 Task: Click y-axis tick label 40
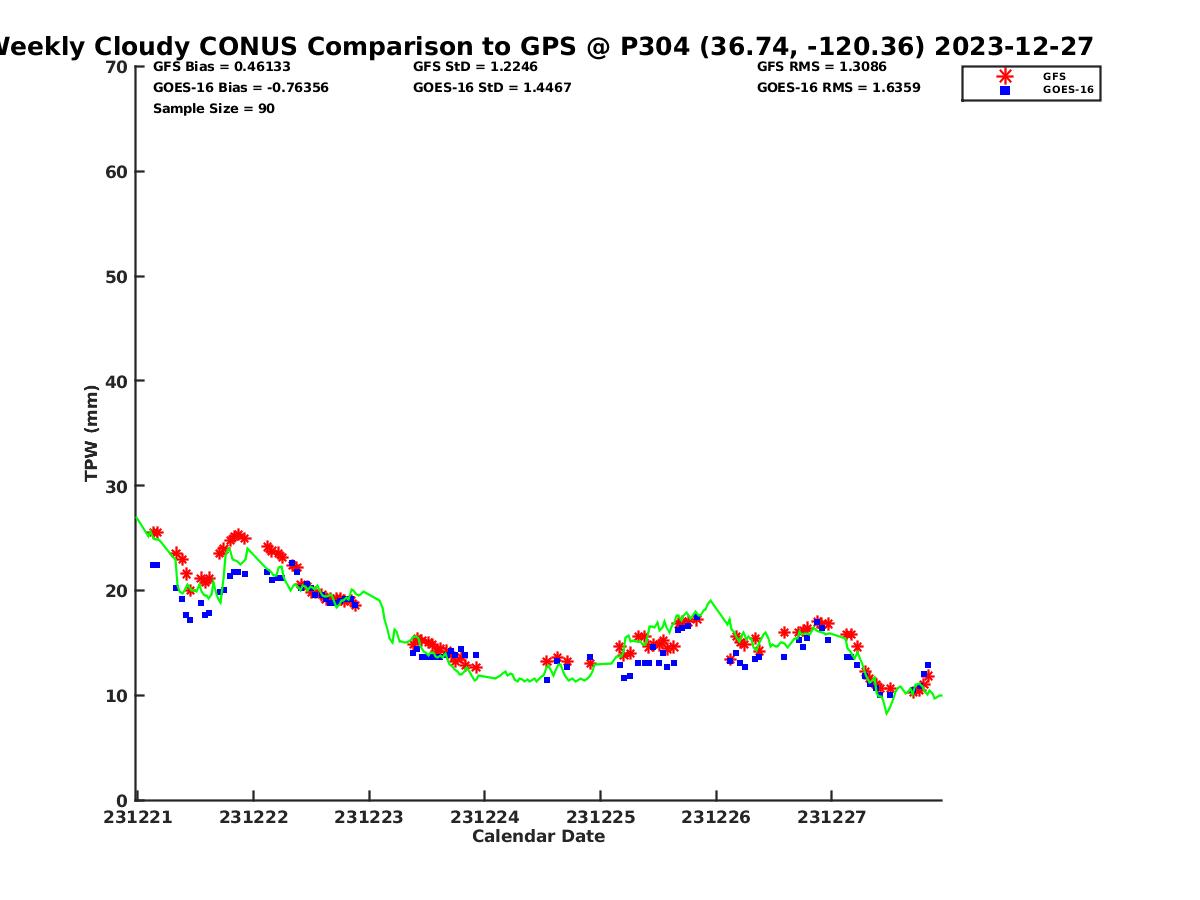pyautogui.click(x=117, y=381)
